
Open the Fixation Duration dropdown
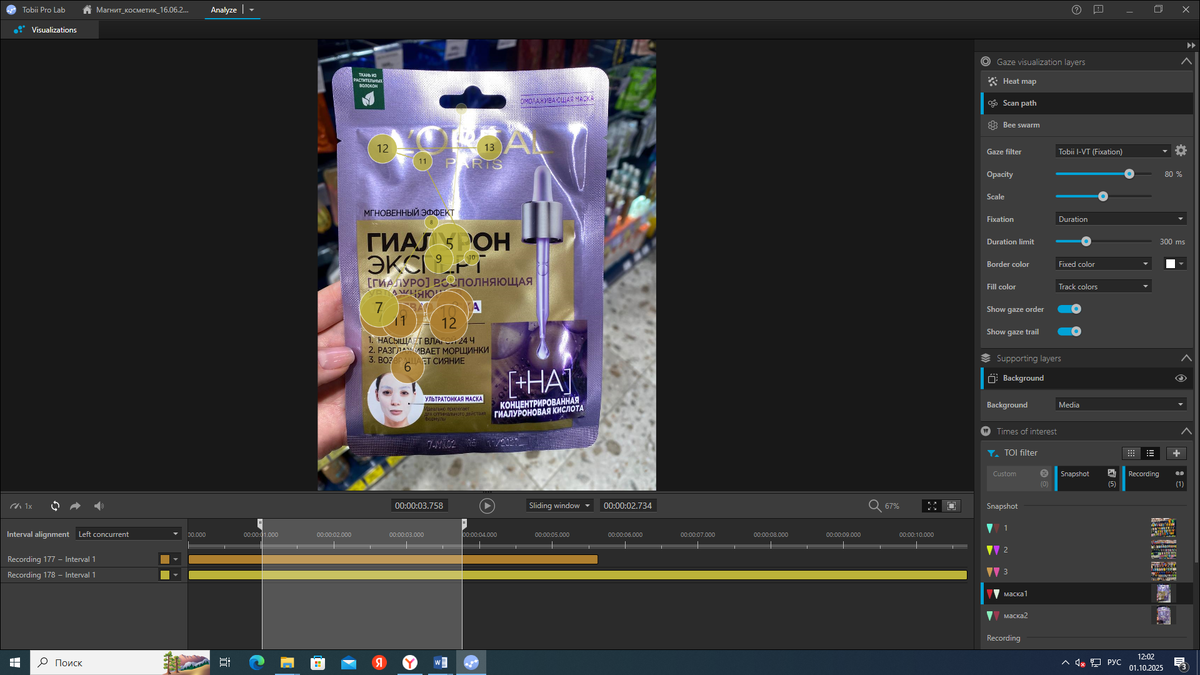1121,219
